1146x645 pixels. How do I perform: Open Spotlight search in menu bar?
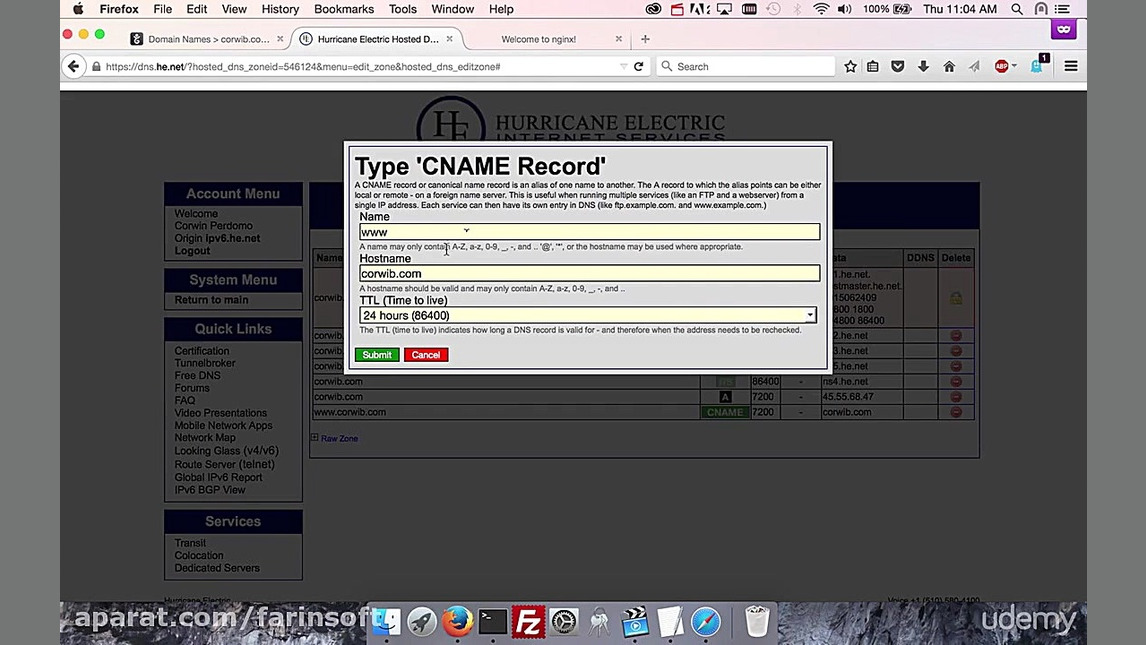click(x=1017, y=9)
